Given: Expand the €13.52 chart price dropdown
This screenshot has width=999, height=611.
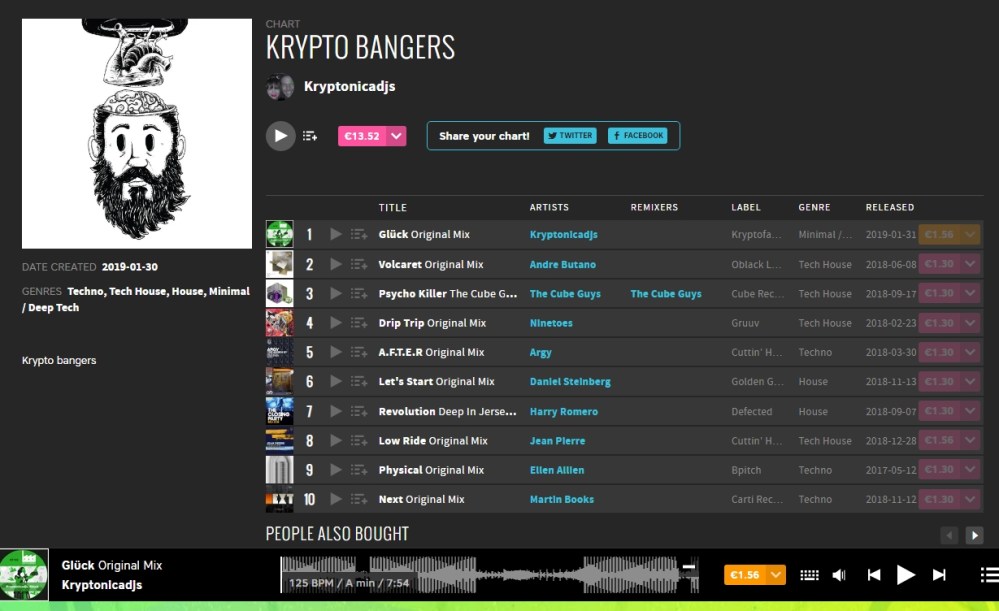Looking at the screenshot, I should tap(397, 136).
